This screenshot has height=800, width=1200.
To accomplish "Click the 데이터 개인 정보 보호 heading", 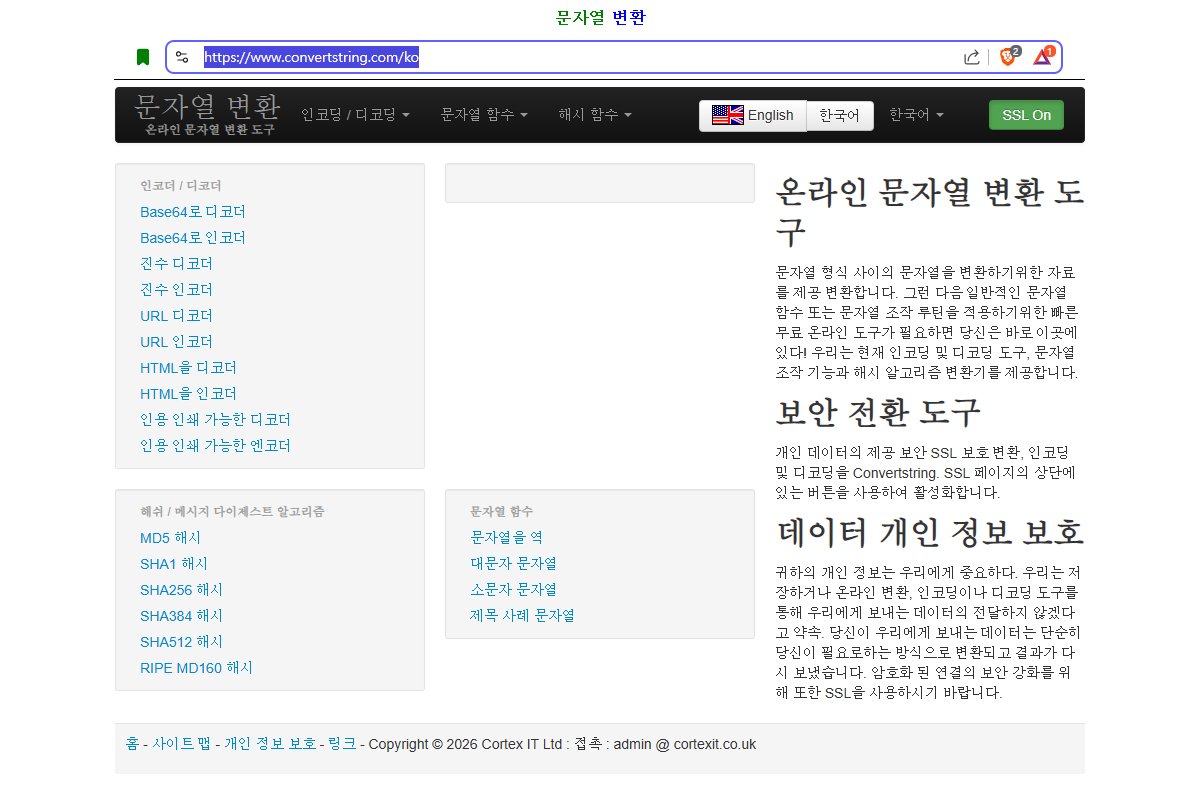I will pyautogui.click(x=930, y=531).
